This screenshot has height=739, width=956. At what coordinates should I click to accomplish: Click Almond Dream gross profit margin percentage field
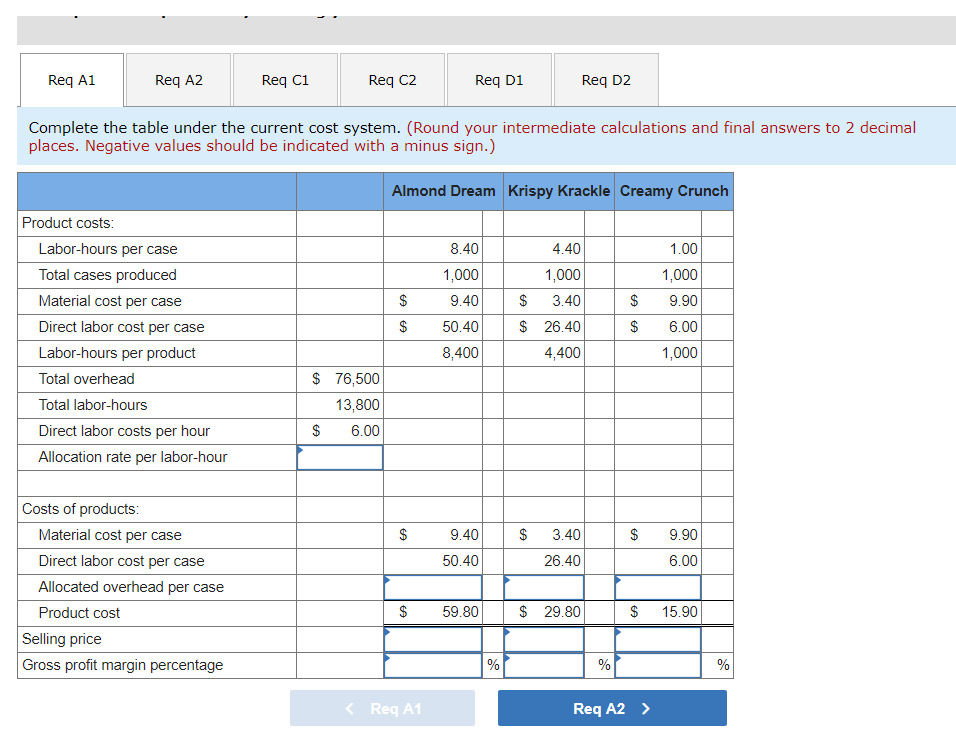pyautogui.click(x=433, y=665)
